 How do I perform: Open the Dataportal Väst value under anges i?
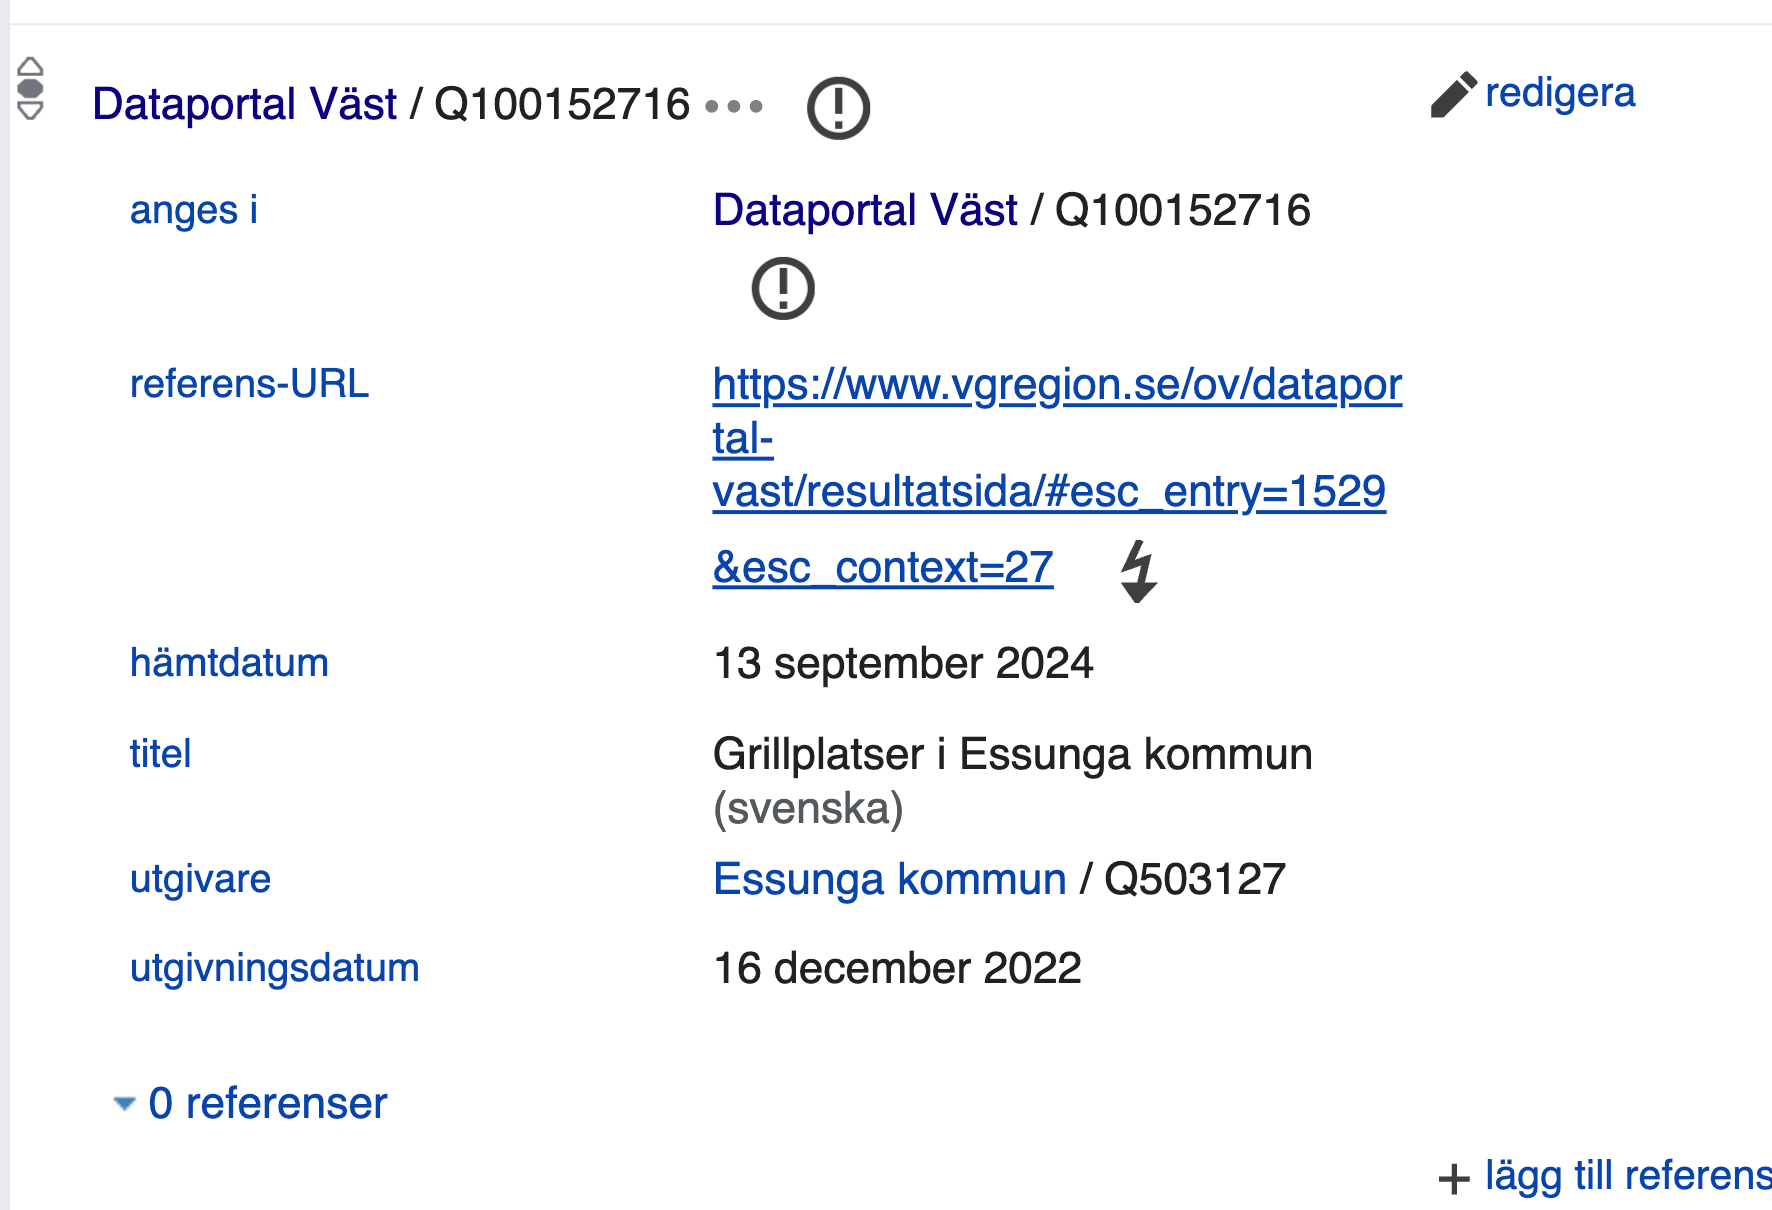point(865,210)
